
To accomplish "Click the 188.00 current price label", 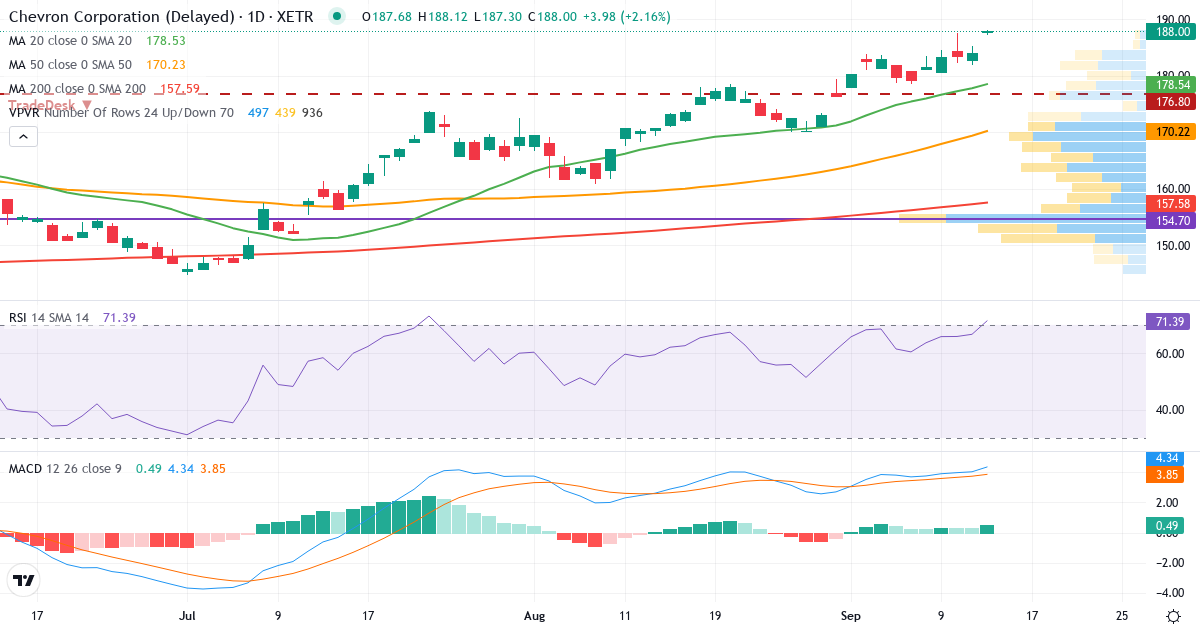I will pyautogui.click(x=1171, y=32).
